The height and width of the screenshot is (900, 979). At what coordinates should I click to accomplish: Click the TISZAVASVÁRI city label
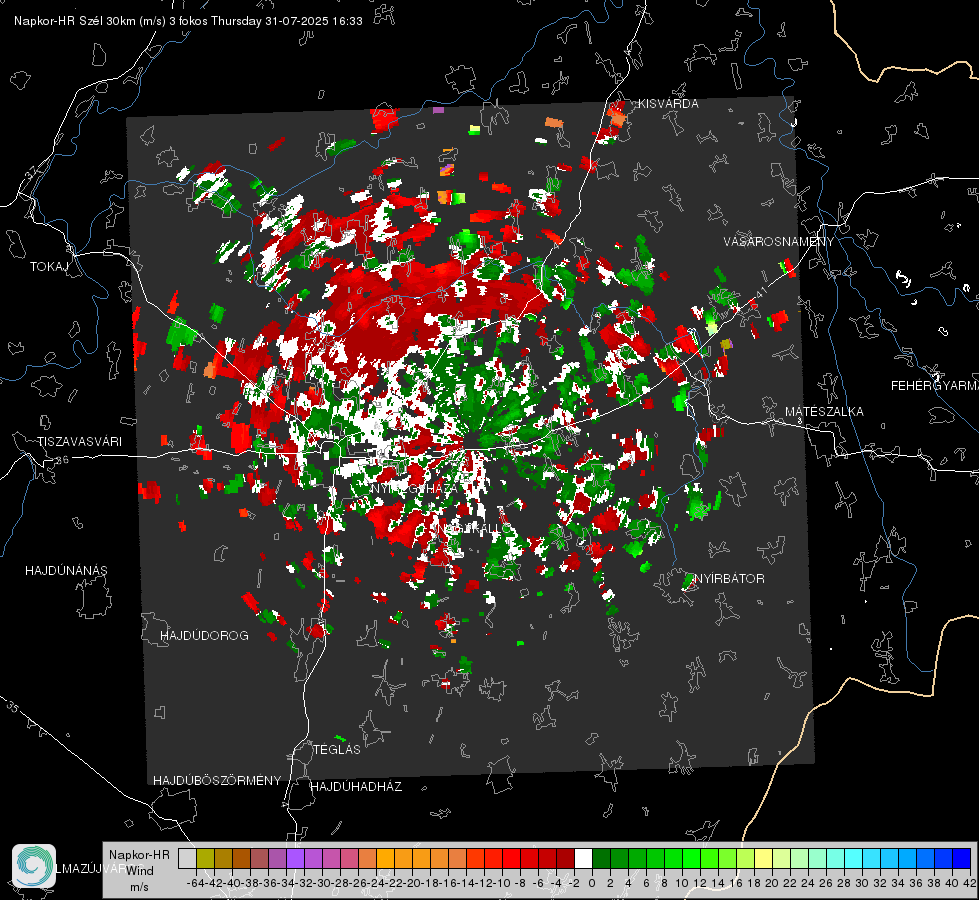coord(80,442)
